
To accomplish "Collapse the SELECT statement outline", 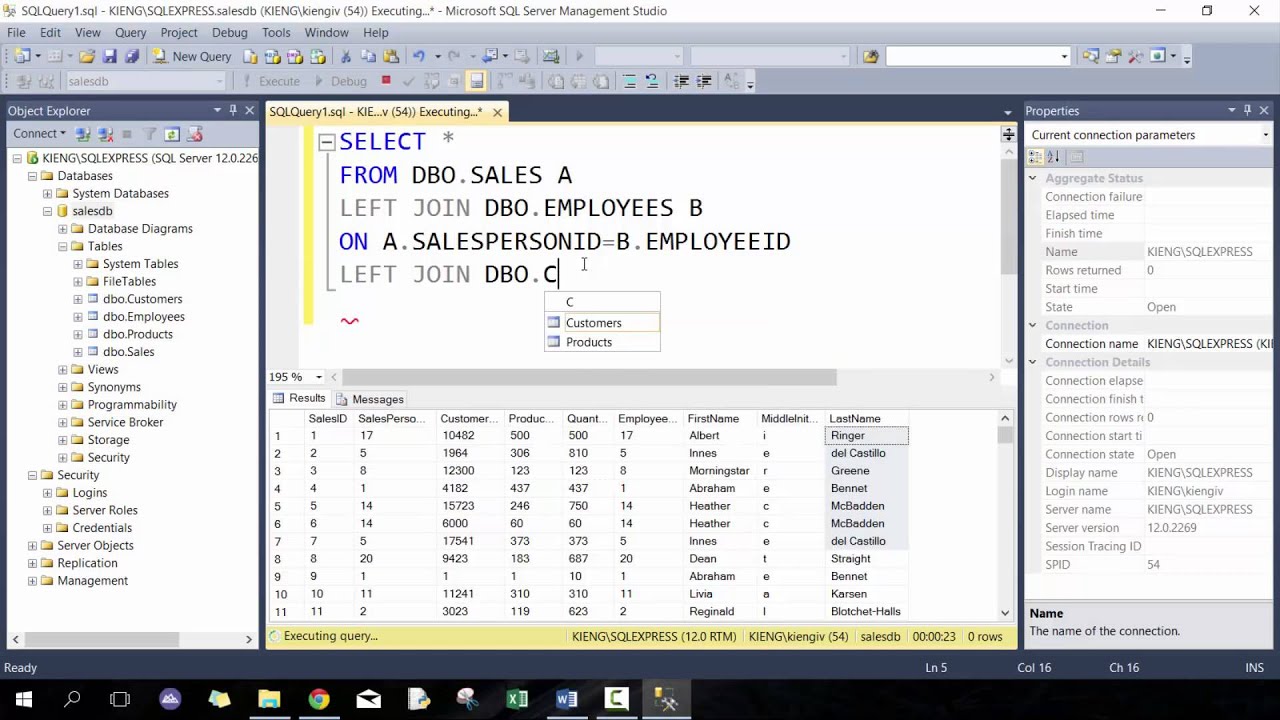I will pos(326,143).
